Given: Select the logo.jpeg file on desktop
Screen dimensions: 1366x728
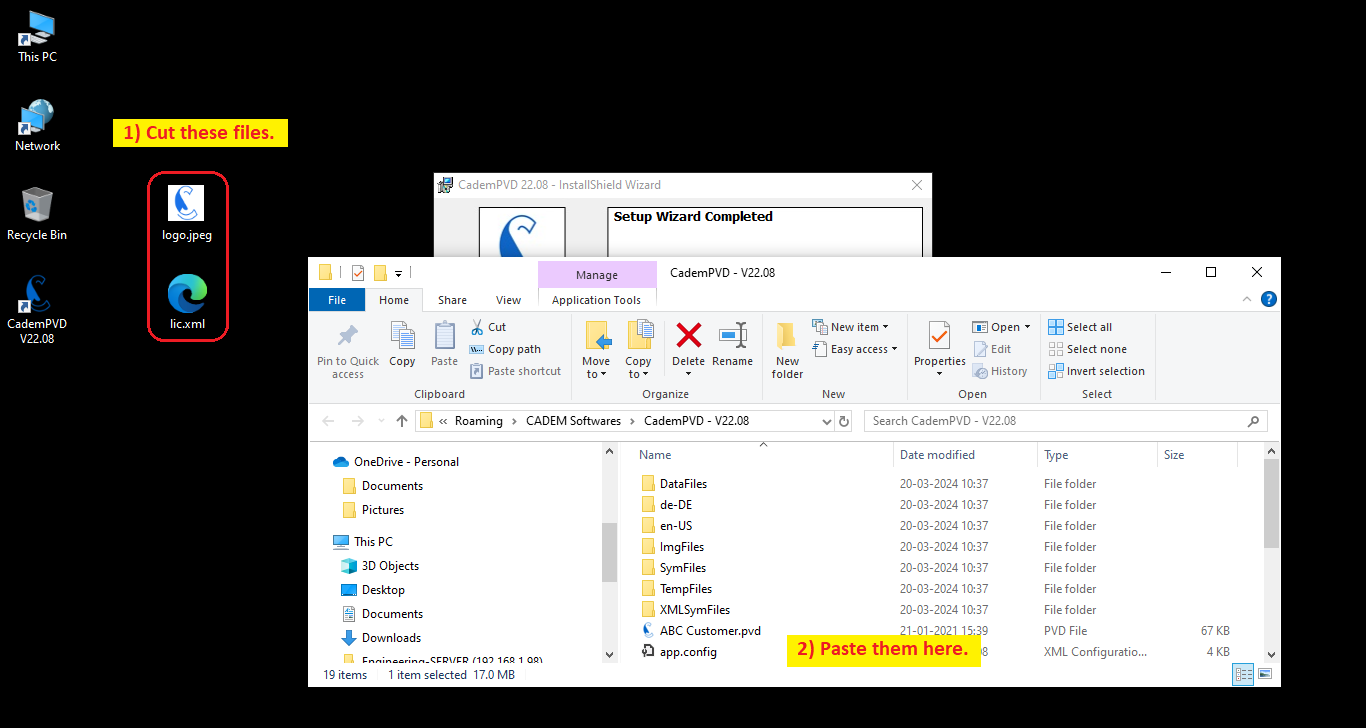Looking at the screenshot, I should (x=187, y=213).
